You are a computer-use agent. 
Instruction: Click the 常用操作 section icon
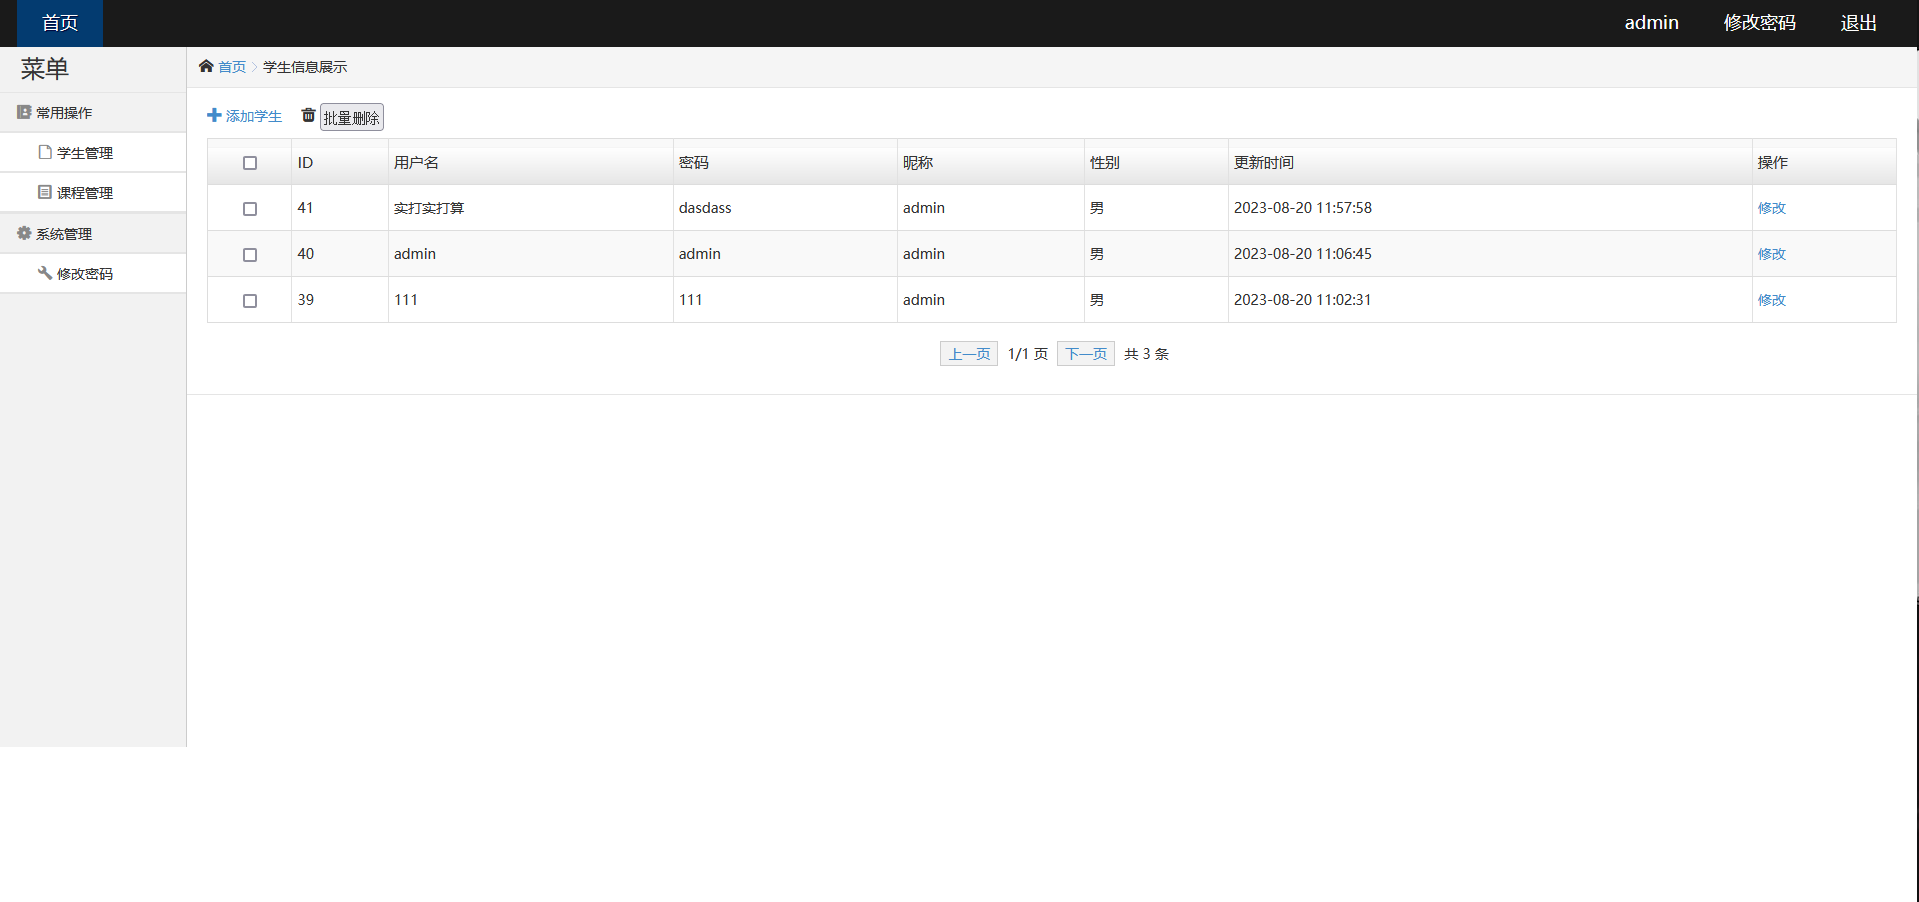pyautogui.click(x=24, y=112)
